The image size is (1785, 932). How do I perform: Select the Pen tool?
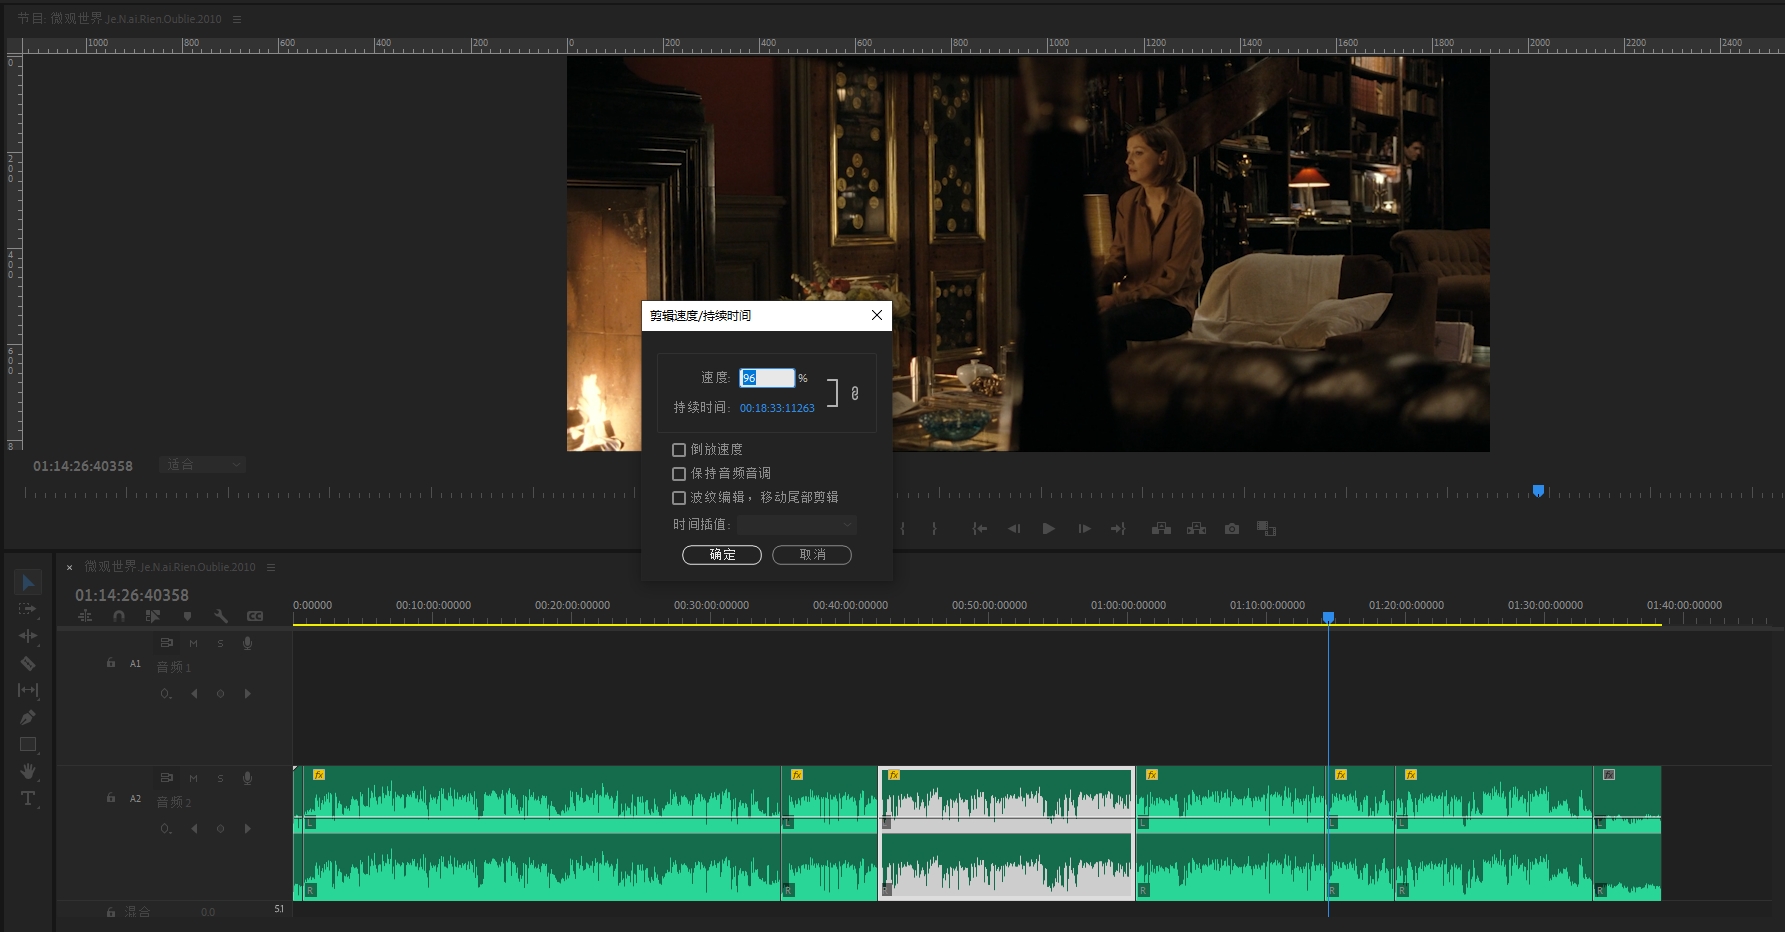28,717
